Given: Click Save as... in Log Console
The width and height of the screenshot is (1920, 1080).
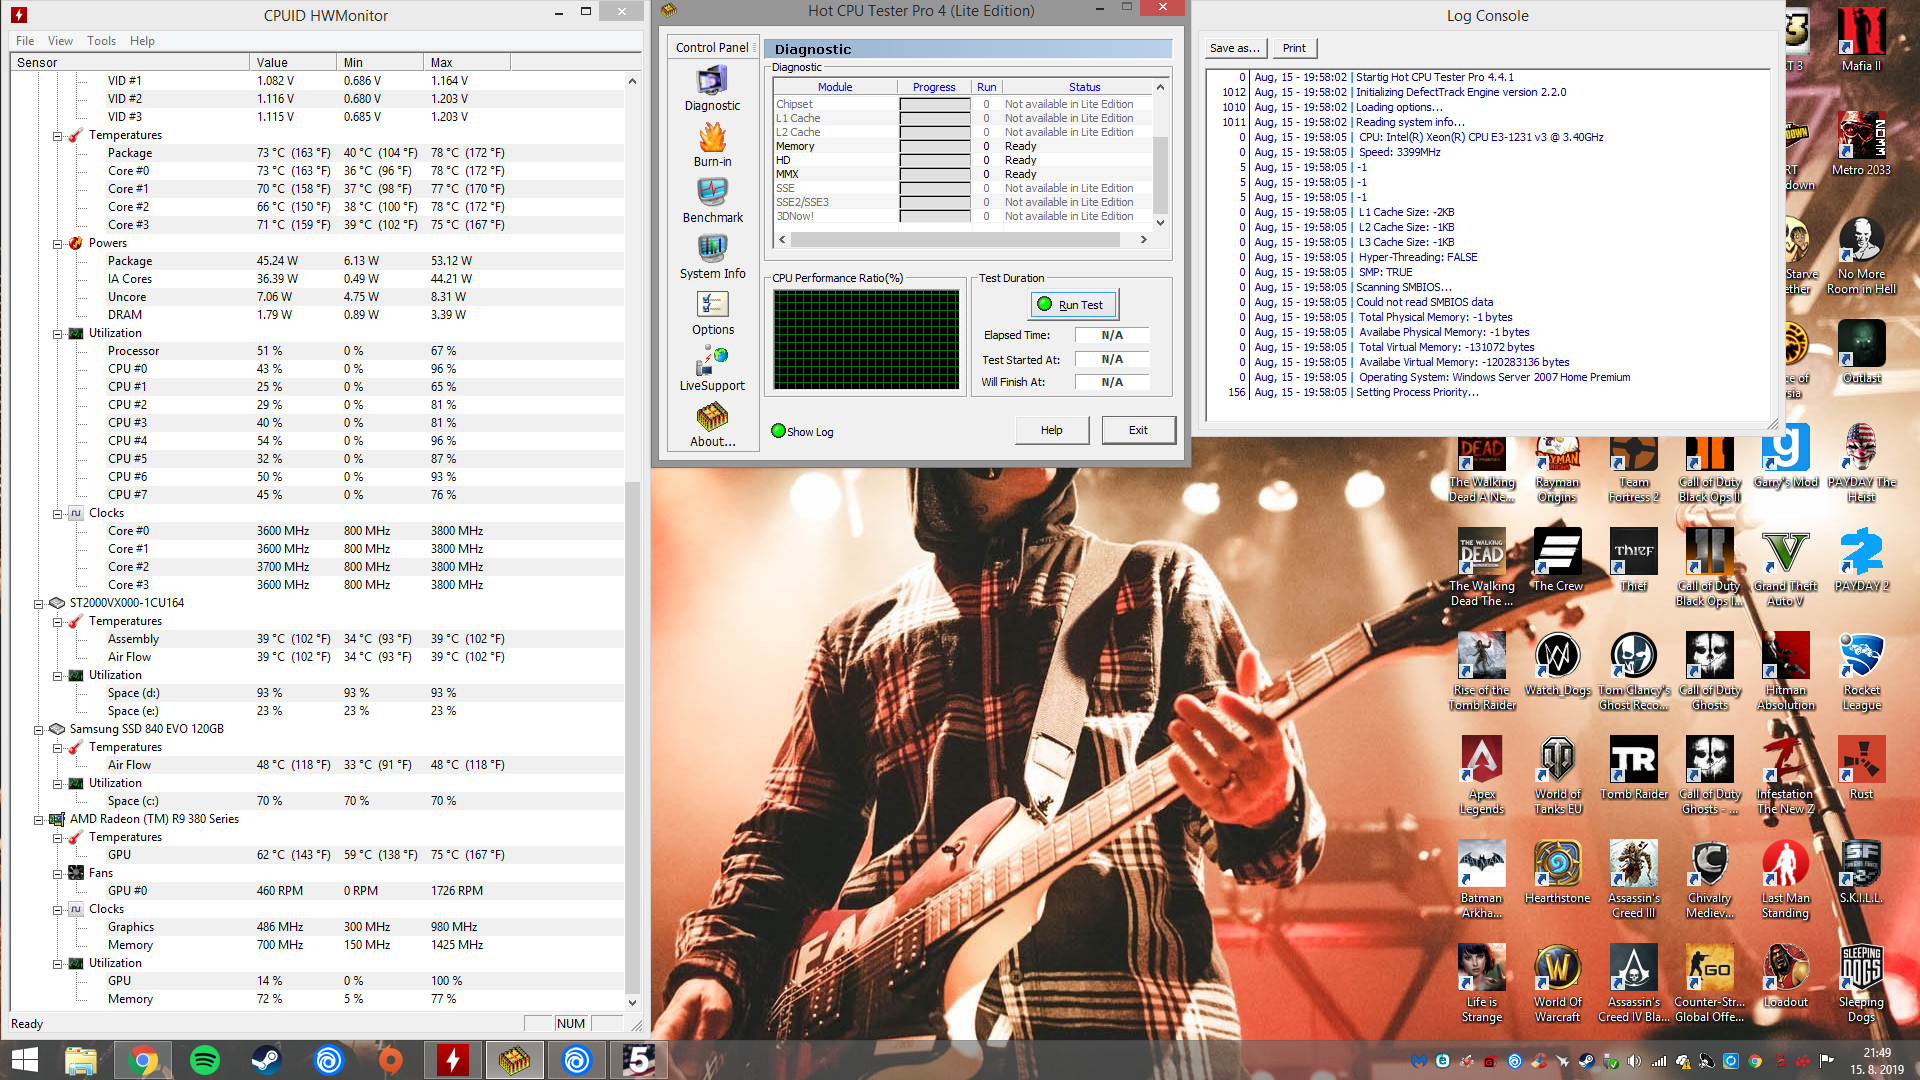Looking at the screenshot, I should point(1235,48).
